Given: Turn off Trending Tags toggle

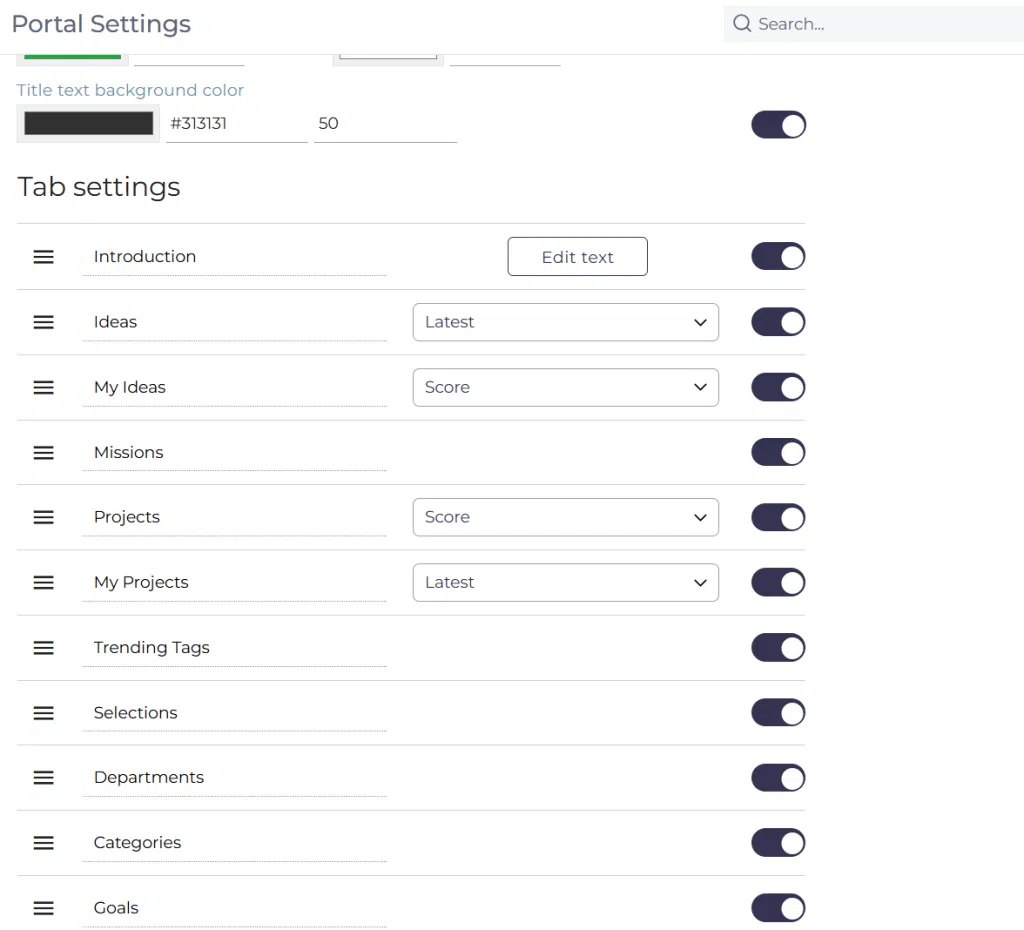Looking at the screenshot, I should click(778, 647).
